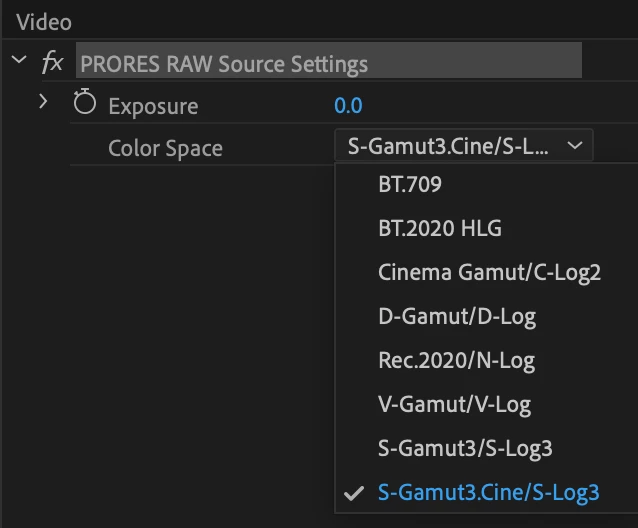Choose Rec.2020/N-Log option
Viewport: 638px width, 528px height.
pos(456,360)
